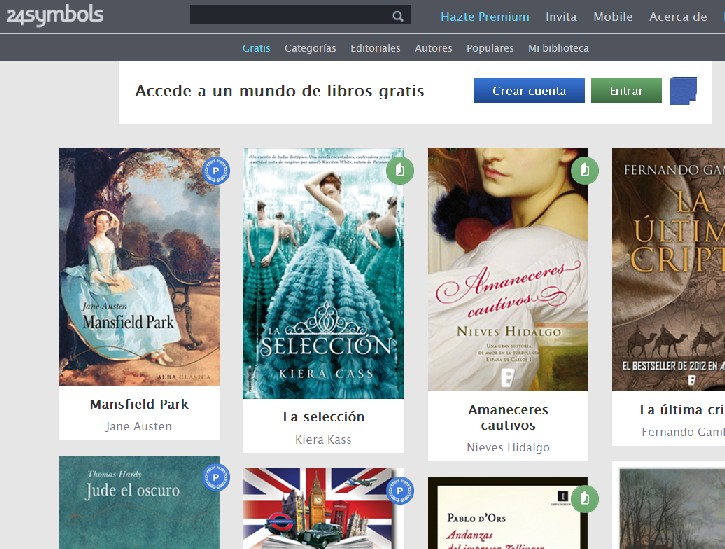The image size is (725, 549).
Task: Open the Hazte Premium link
Action: (485, 16)
